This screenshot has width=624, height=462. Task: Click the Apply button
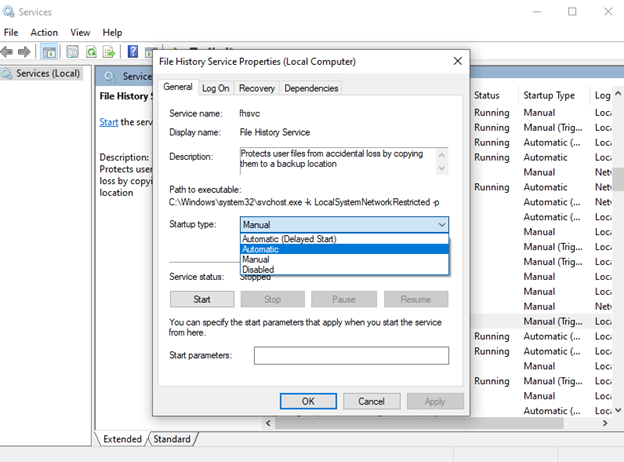point(435,401)
